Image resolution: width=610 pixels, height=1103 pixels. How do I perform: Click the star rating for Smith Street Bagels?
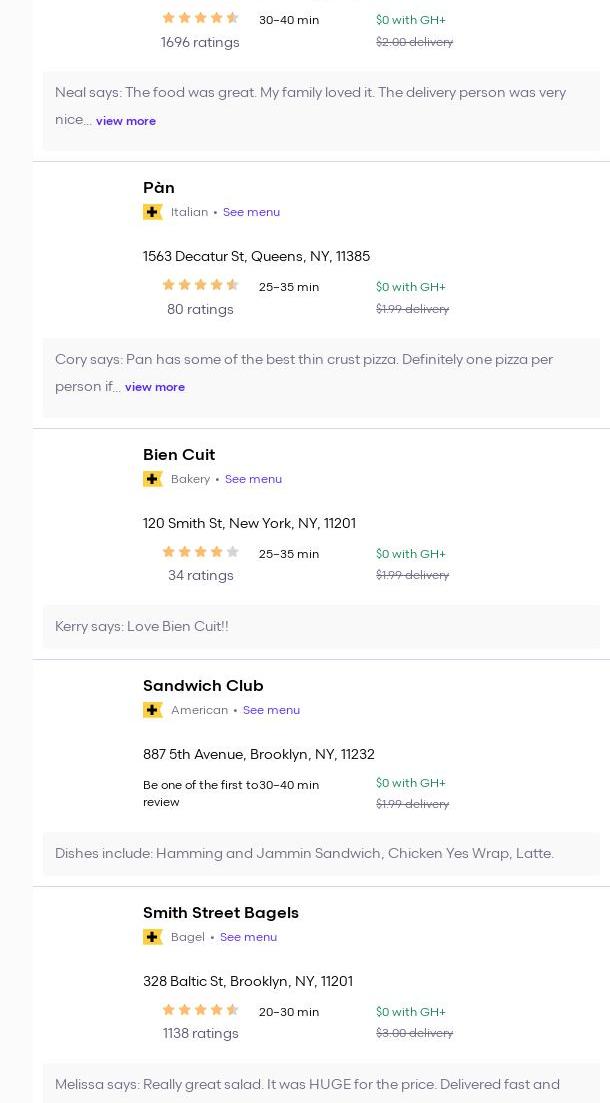200,1010
